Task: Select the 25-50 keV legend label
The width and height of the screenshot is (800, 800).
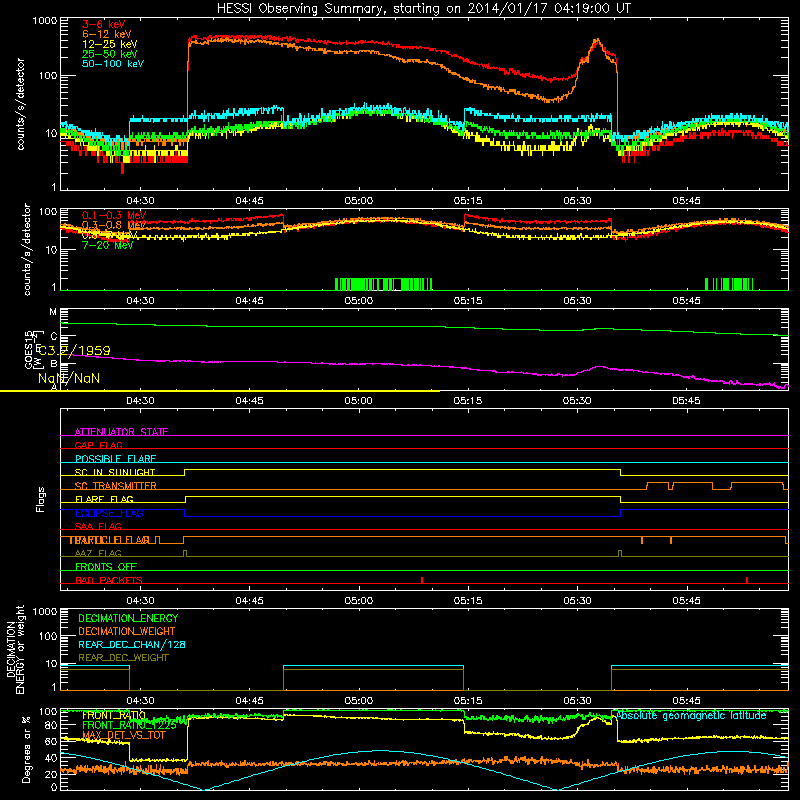Action: pos(109,54)
